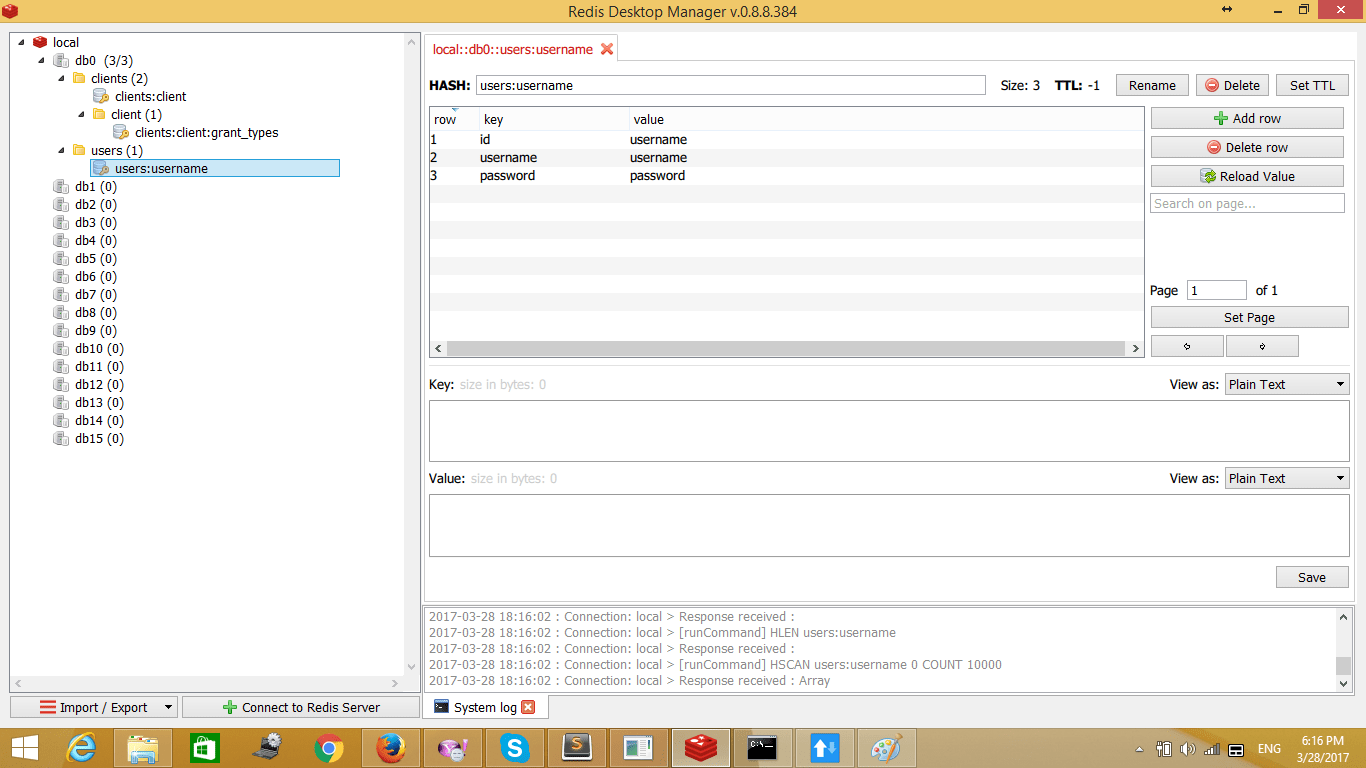Click the Reload Value button
The width and height of the screenshot is (1366, 768).
(1247, 176)
